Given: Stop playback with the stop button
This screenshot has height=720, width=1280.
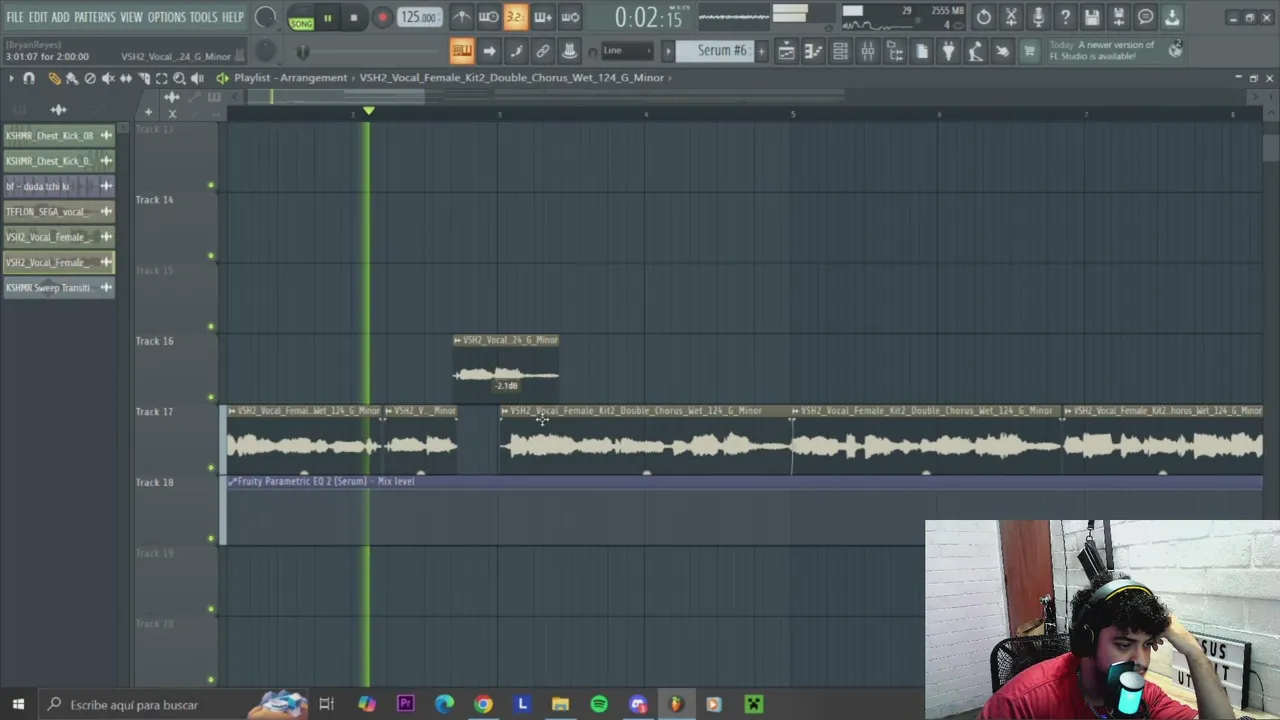Looking at the screenshot, I should [x=354, y=18].
